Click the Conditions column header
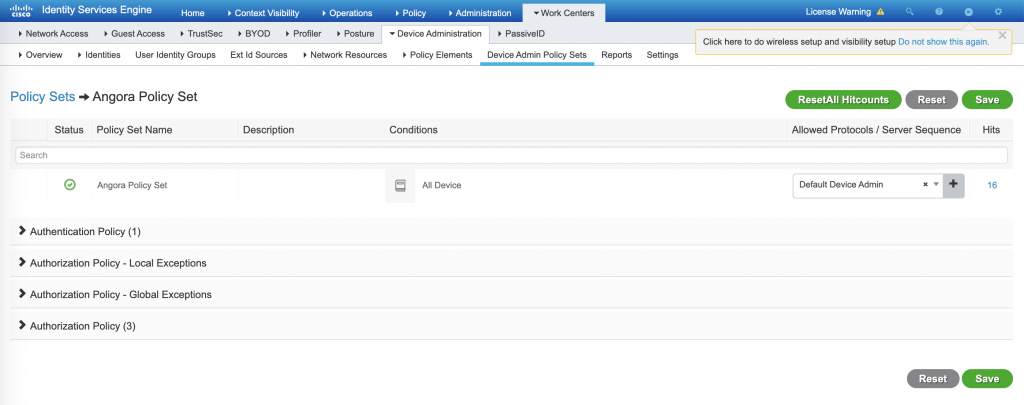The width and height of the screenshot is (1024, 405). coord(413,129)
